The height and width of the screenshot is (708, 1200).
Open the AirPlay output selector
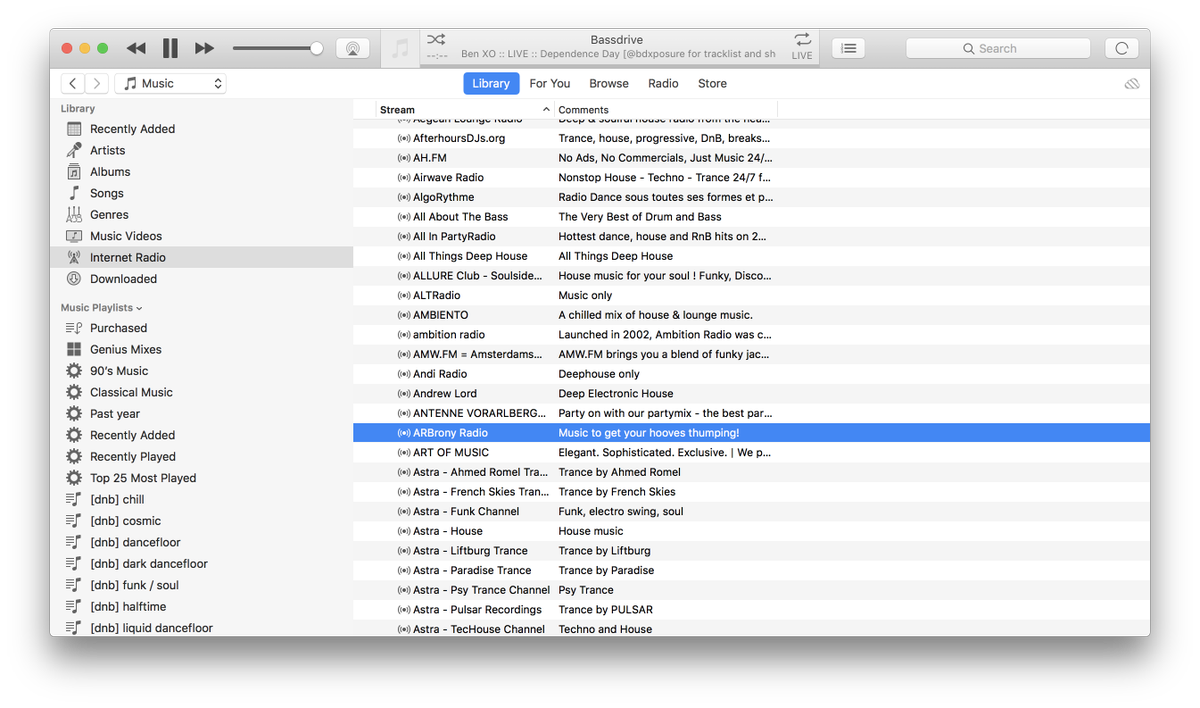(x=352, y=48)
